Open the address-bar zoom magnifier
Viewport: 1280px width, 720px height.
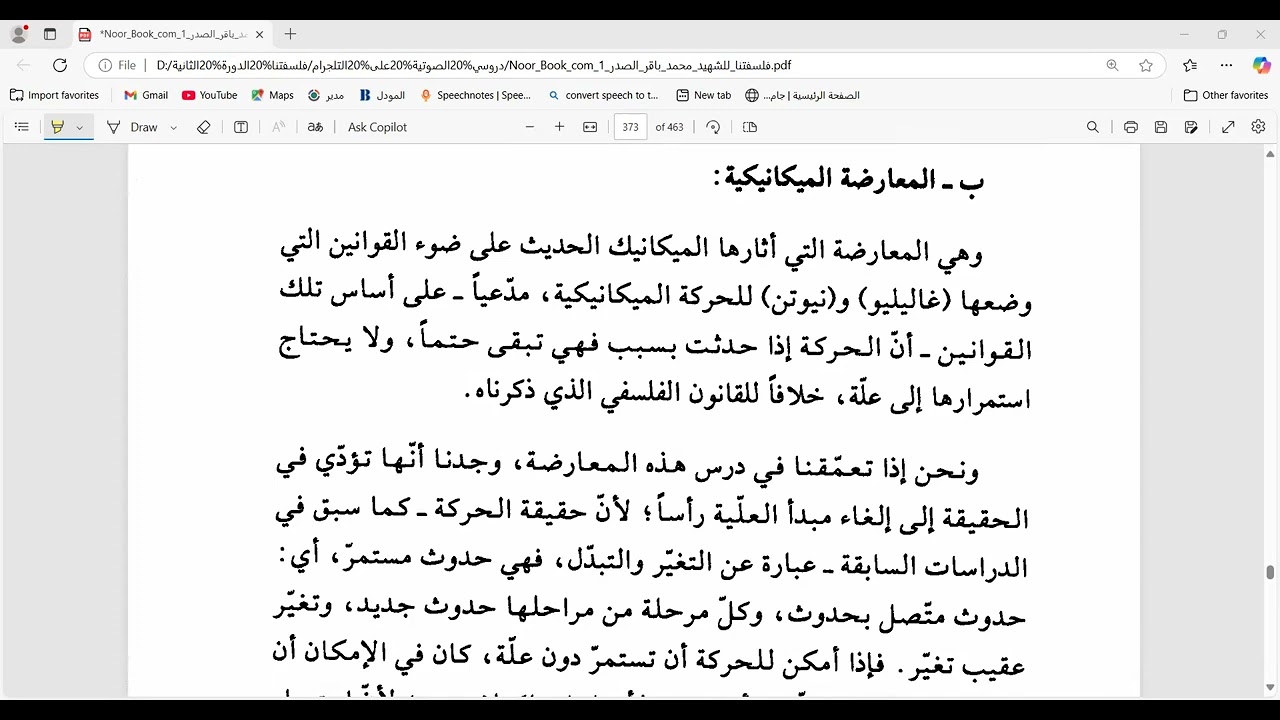pos(1112,65)
